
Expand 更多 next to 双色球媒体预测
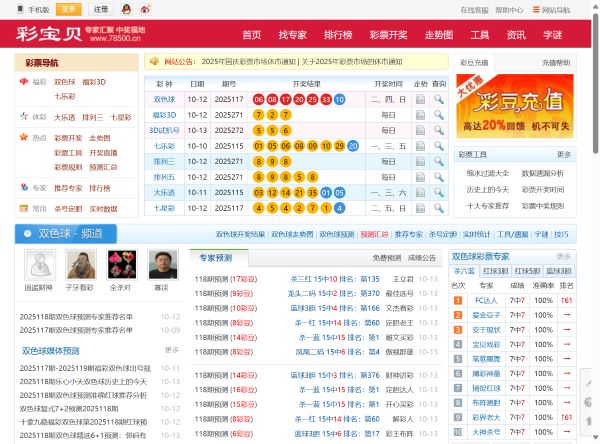tap(172, 351)
